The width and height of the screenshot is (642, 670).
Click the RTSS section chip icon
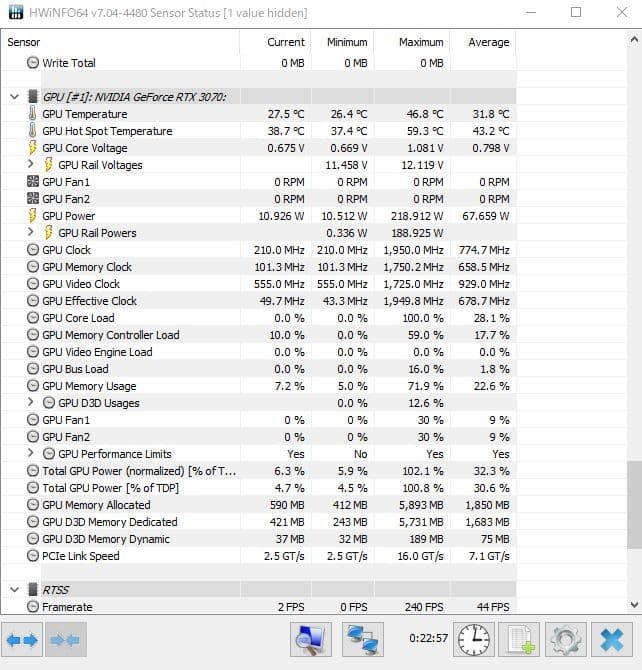tap(32, 590)
